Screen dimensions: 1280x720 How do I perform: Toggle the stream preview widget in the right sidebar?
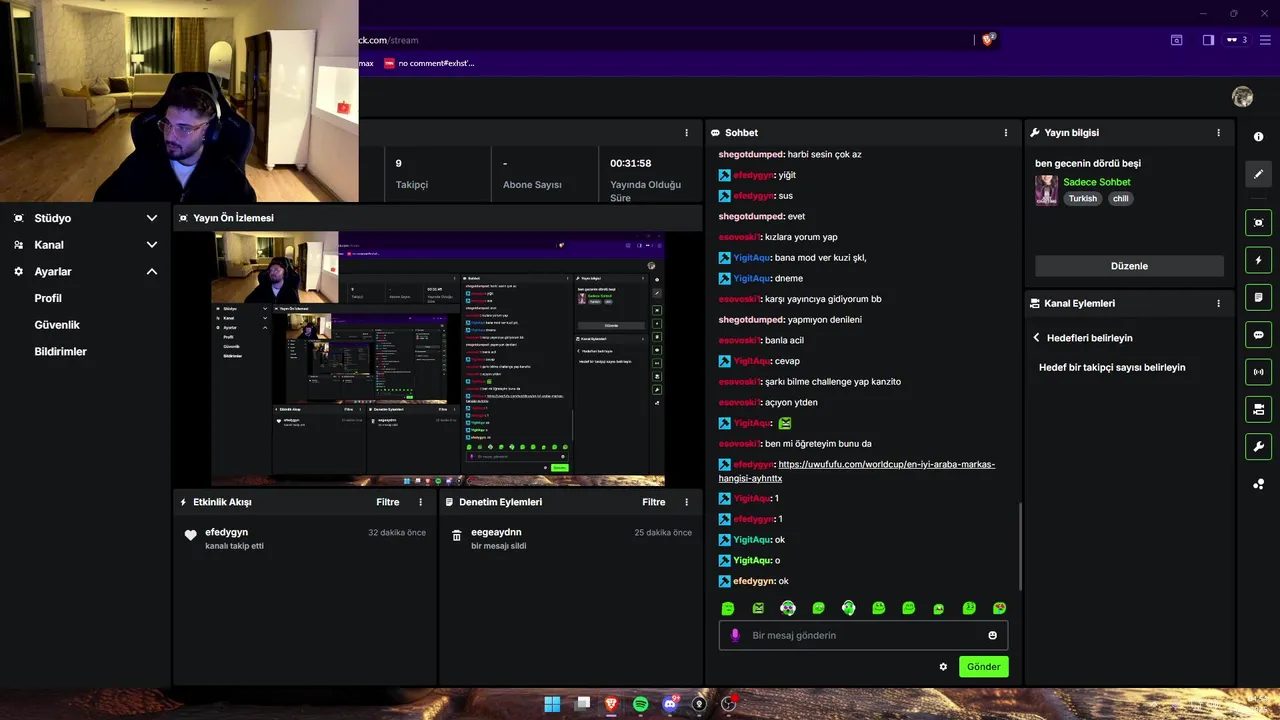pyautogui.click(x=1258, y=222)
